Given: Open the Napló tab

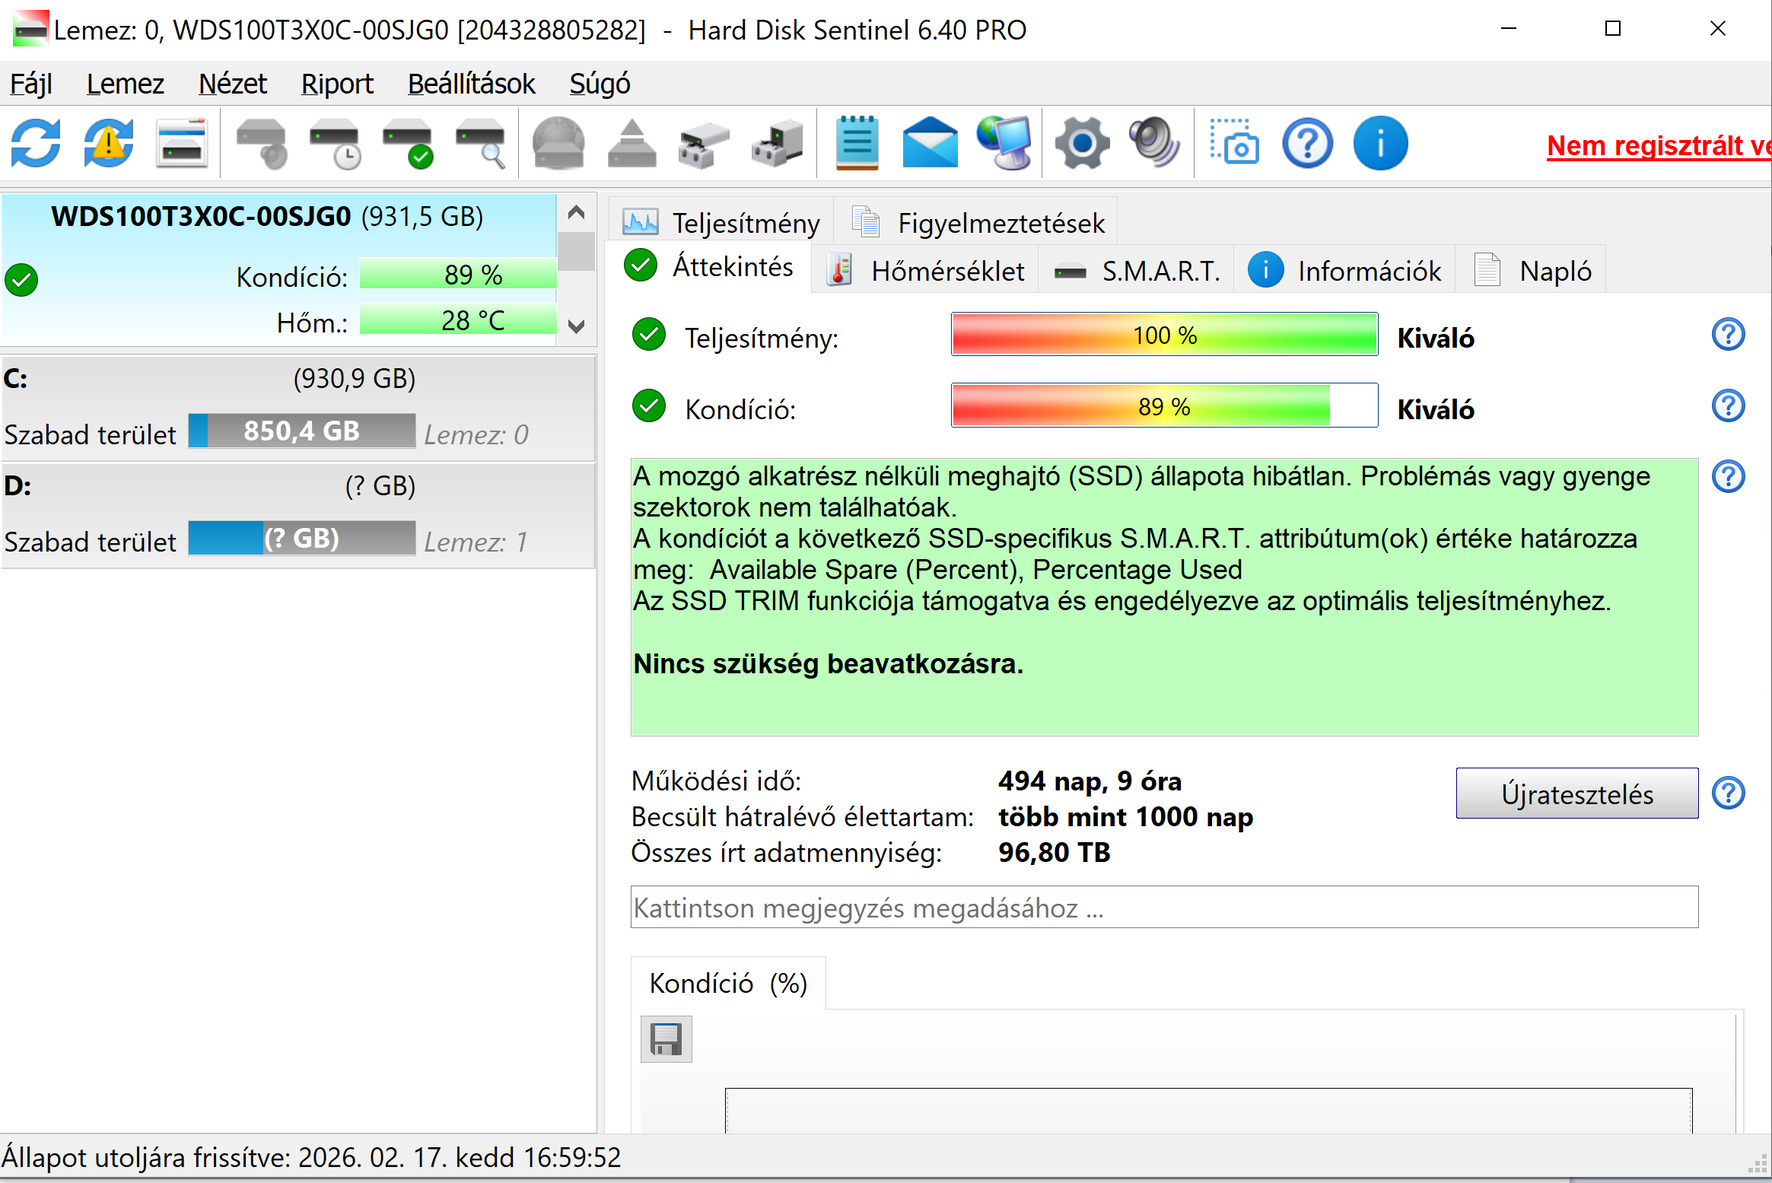Looking at the screenshot, I should (1532, 271).
